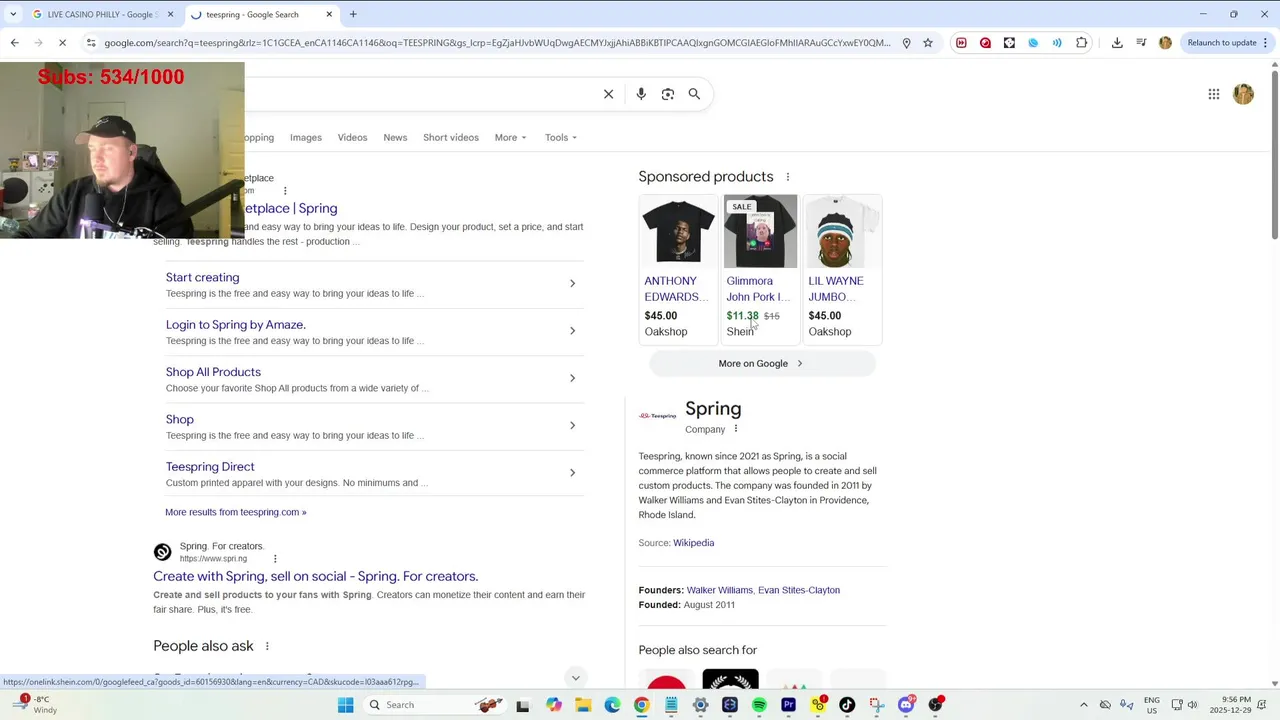
Task: Expand the More search filters dropdown
Action: tap(510, 137)
